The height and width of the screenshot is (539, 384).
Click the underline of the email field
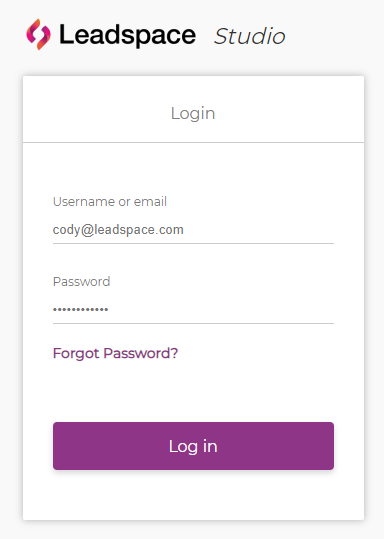tap(193, 243)
